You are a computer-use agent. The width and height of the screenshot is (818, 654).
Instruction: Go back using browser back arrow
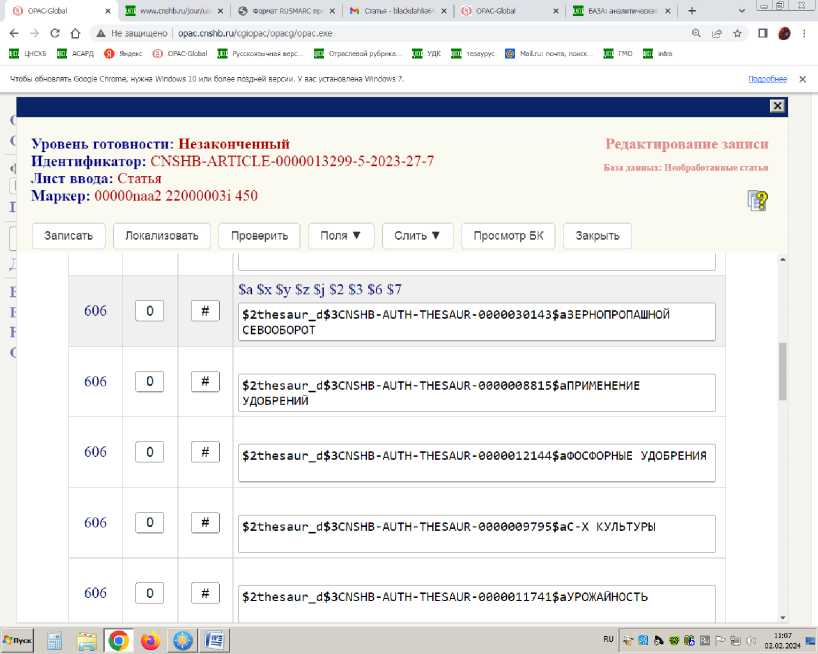coord(14,33)
